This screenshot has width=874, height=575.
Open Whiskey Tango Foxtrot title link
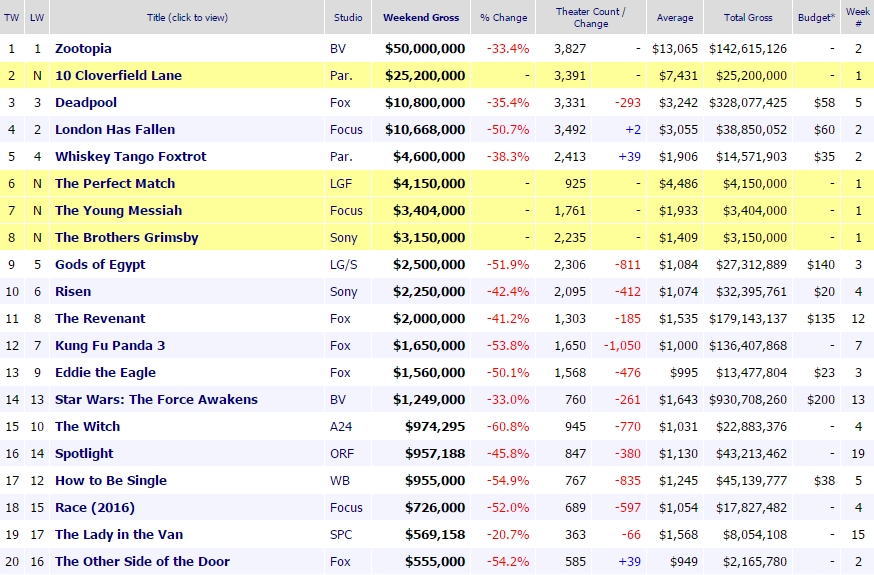130,157
